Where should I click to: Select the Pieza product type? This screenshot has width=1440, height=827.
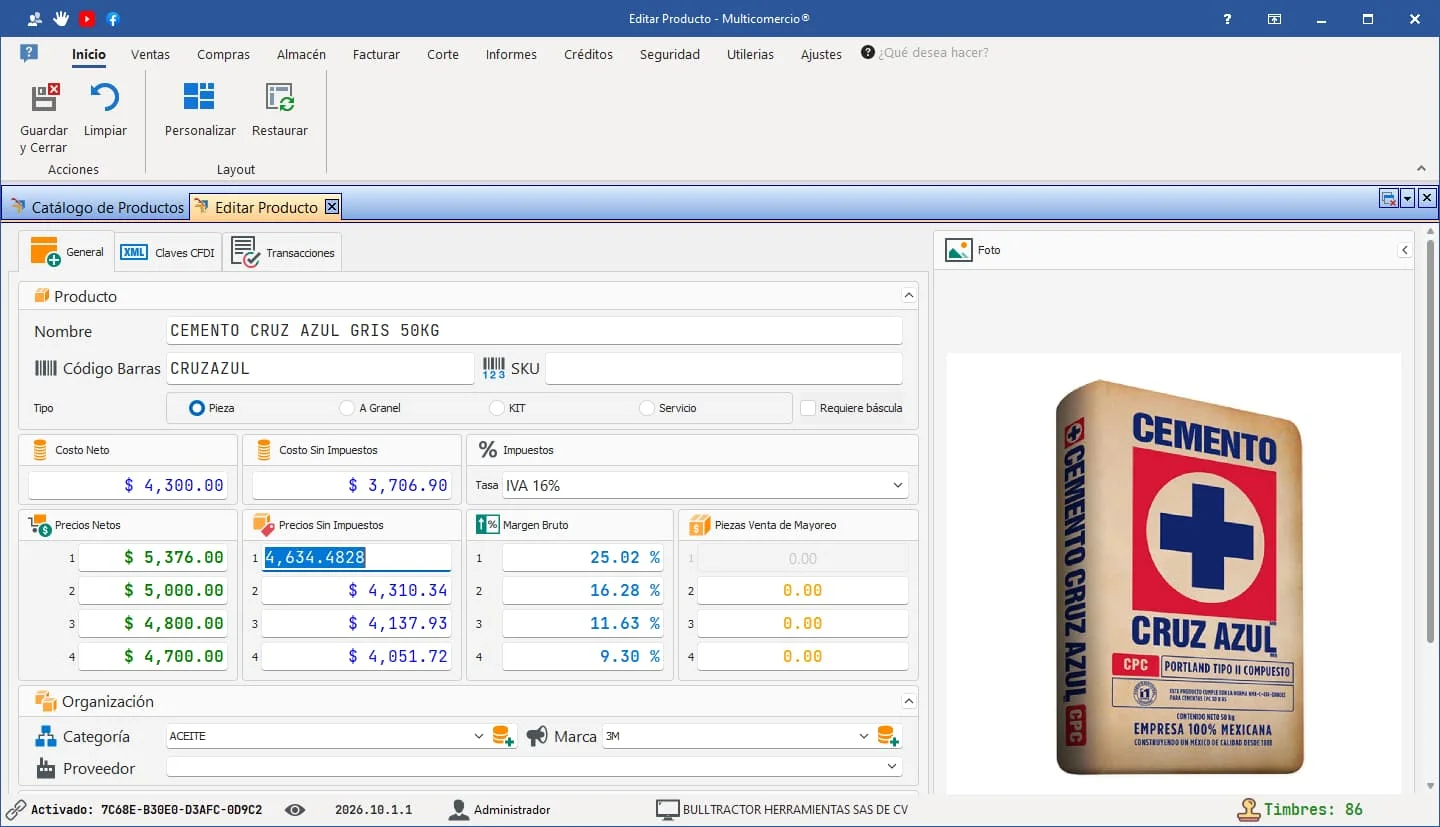click(197, 408)
